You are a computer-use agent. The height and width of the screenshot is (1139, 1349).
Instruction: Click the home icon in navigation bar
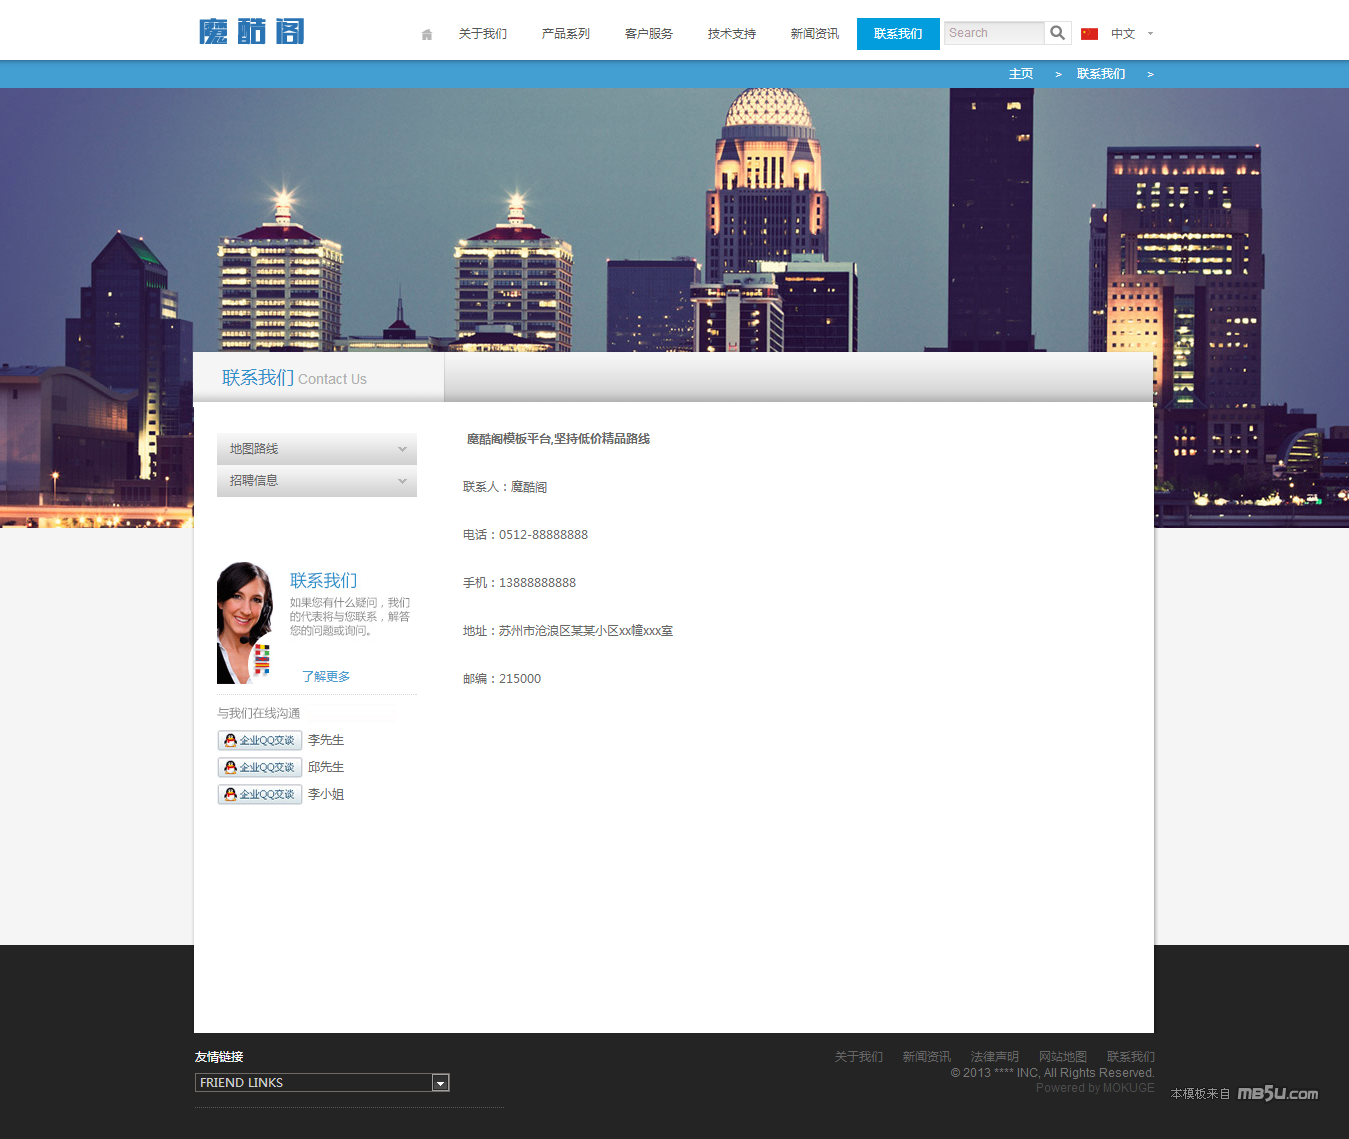427,34
